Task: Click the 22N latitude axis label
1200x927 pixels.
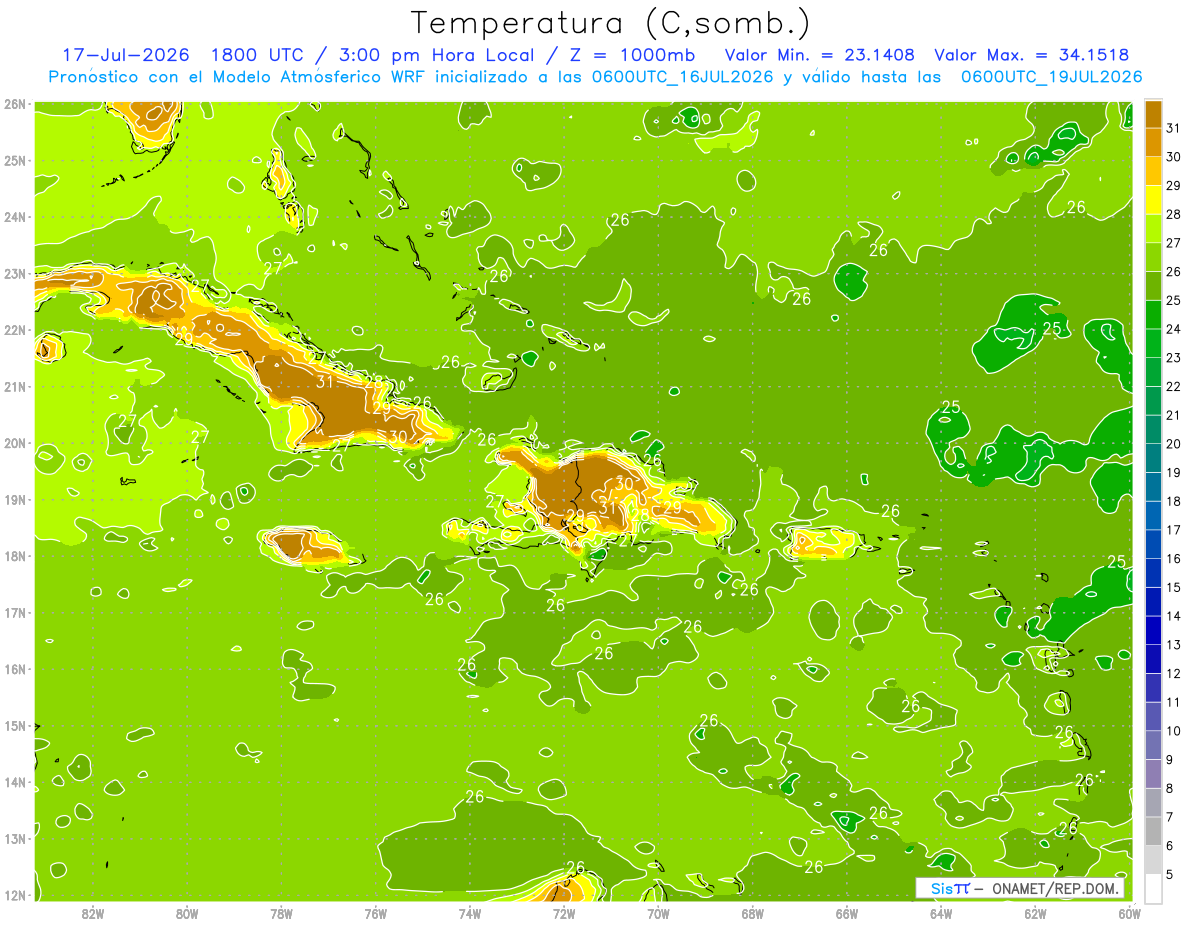Action: point(15,330)
